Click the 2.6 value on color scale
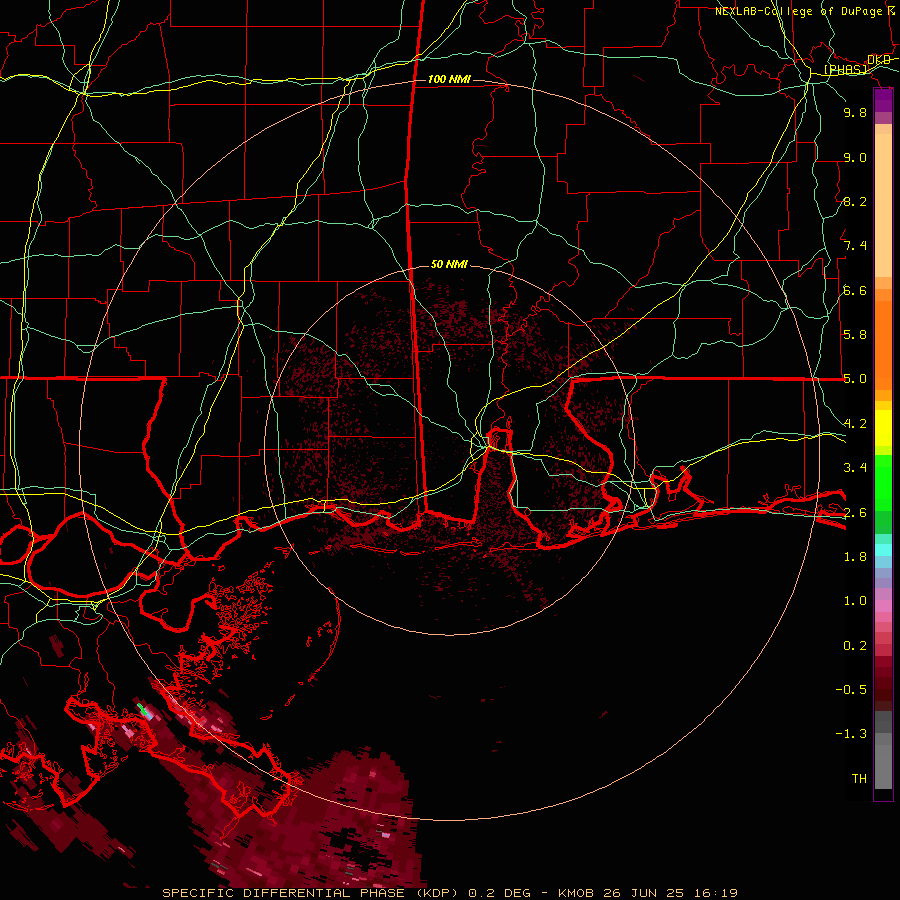 pos(855,513)
